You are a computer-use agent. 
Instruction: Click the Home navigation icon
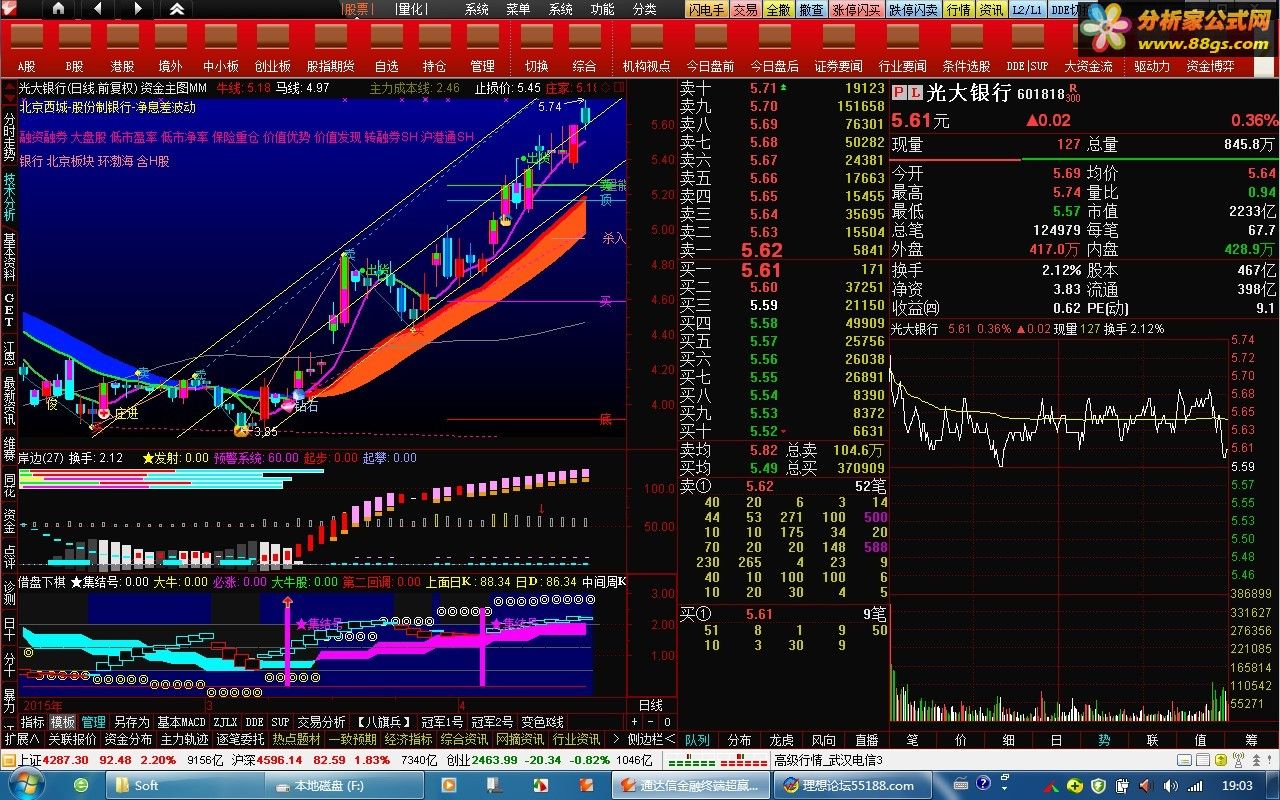click(58, 9)
